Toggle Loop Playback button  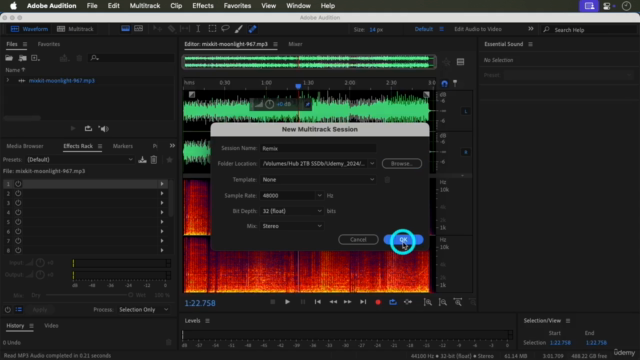(393, 302)
